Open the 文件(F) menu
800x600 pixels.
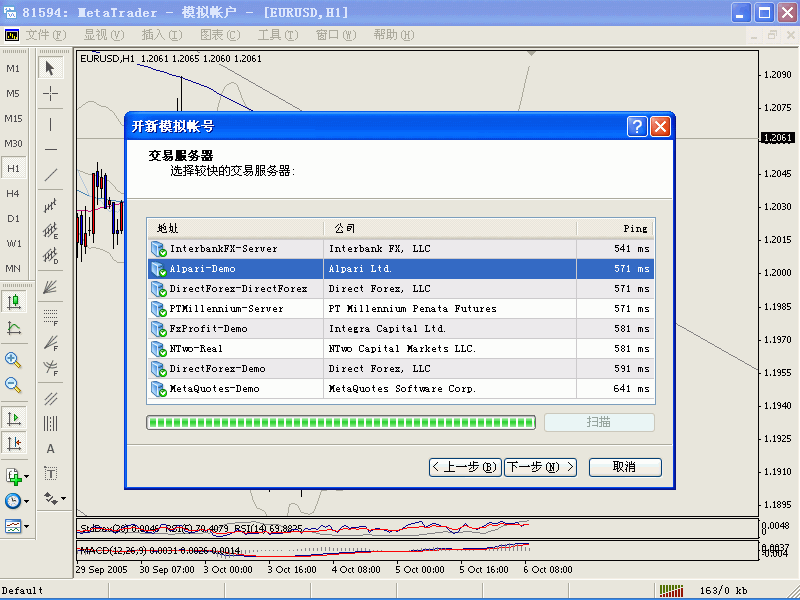point(46,35)
